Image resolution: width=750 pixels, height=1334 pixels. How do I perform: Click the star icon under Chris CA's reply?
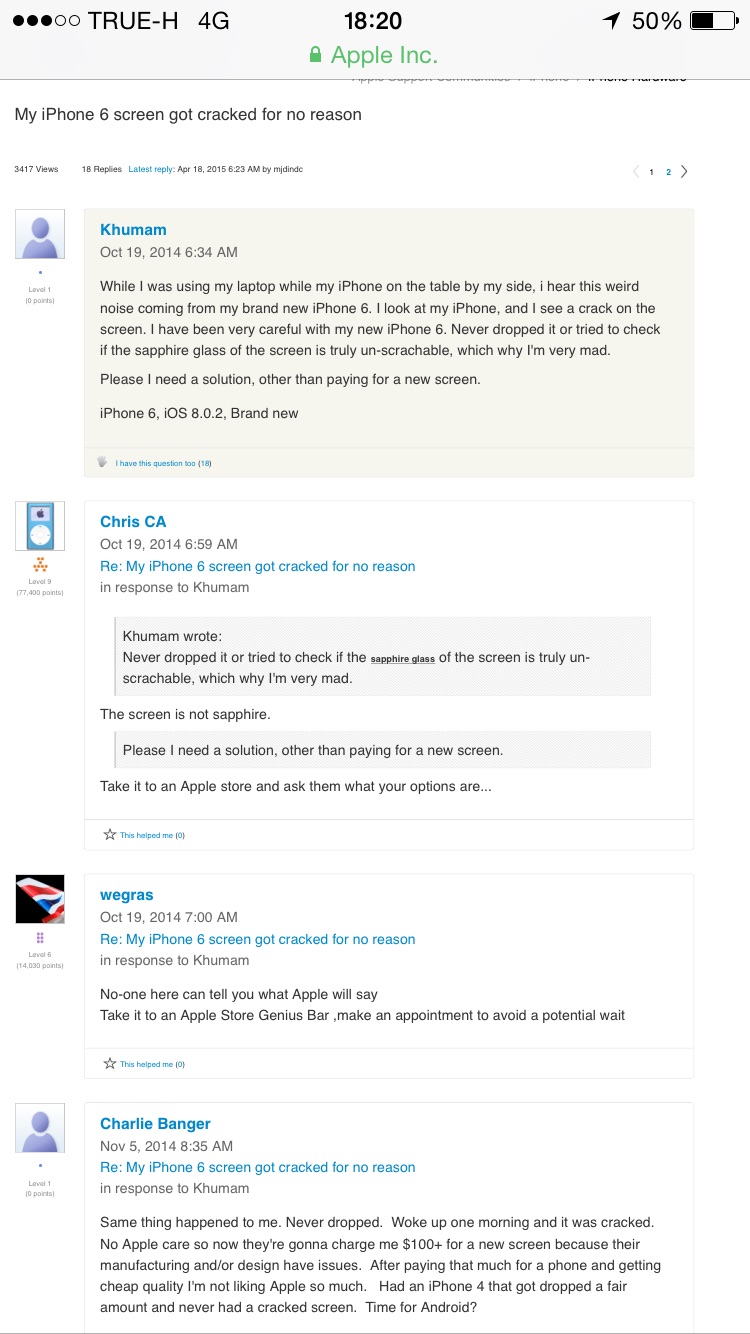[110, 834]
